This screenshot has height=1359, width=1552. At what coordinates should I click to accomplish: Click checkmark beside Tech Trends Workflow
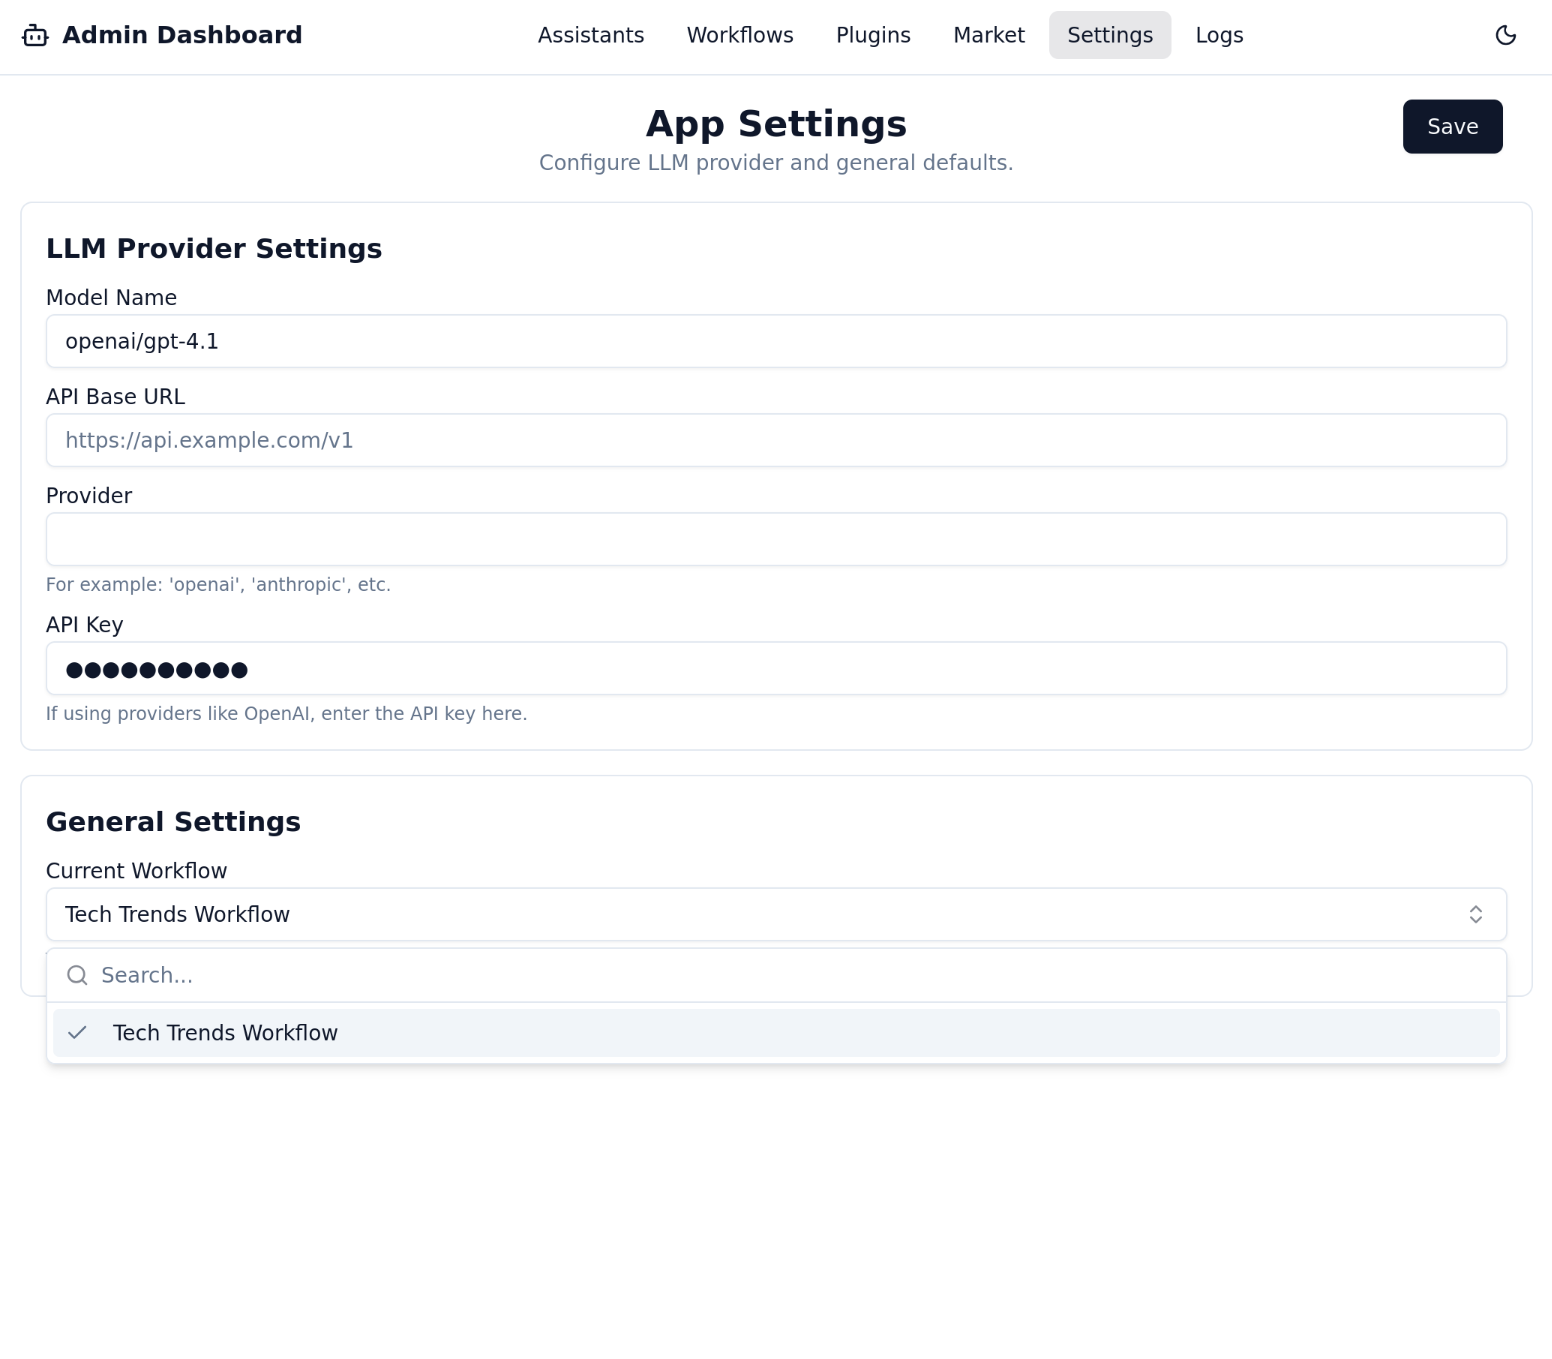pyautogui.click(x=77, y=1033)
